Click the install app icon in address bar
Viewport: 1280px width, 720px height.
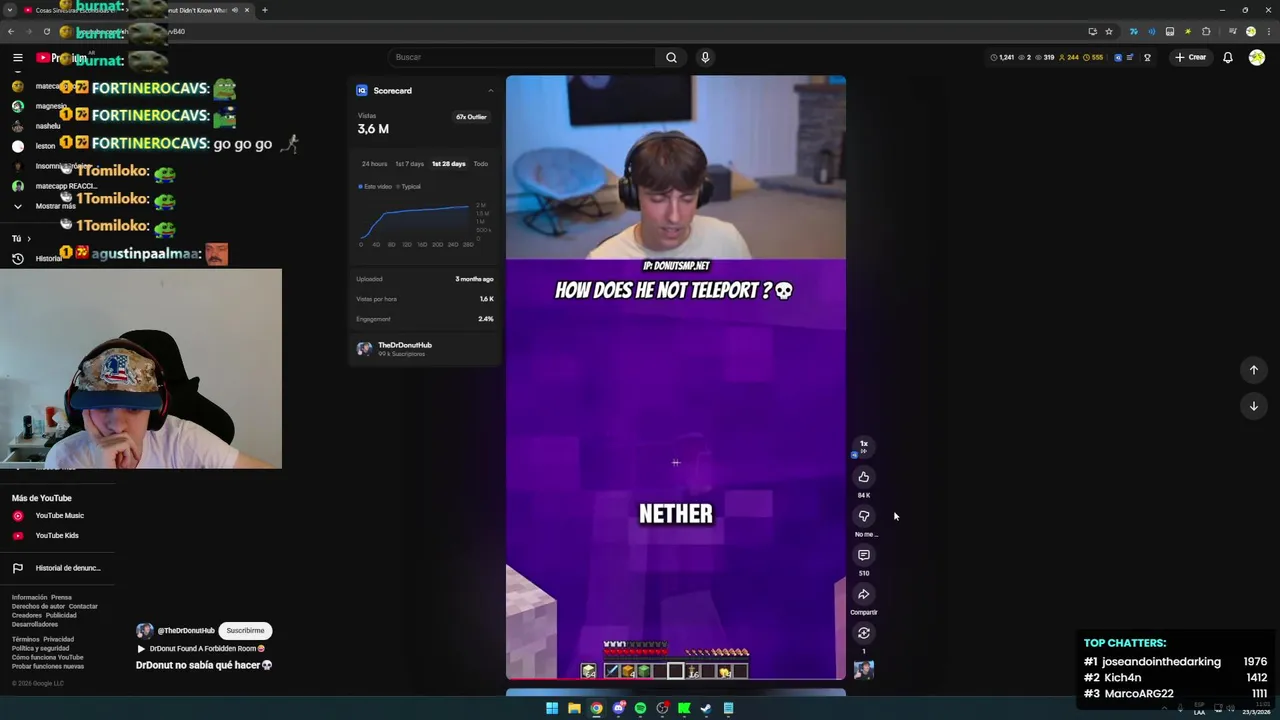click(x=1092, y=31)
